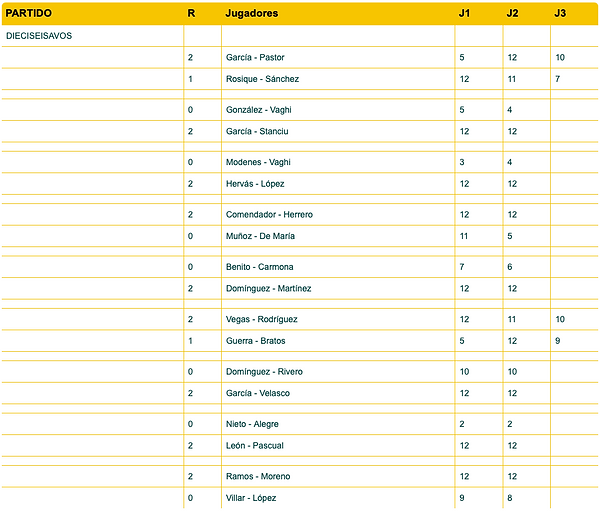
Task: Select the Ramos - Moreno players cell
Action: coord(256,477)
